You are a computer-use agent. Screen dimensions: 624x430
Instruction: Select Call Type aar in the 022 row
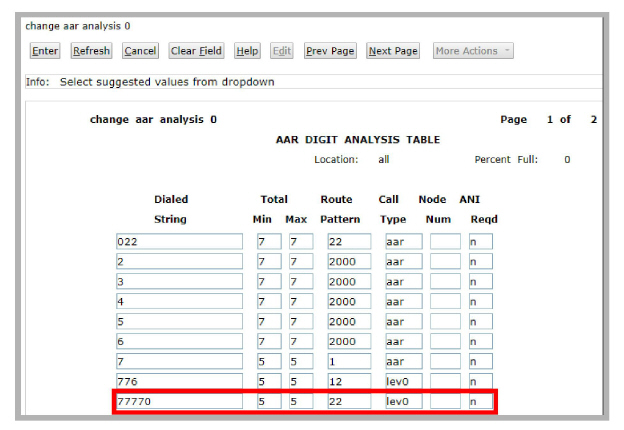404,241
